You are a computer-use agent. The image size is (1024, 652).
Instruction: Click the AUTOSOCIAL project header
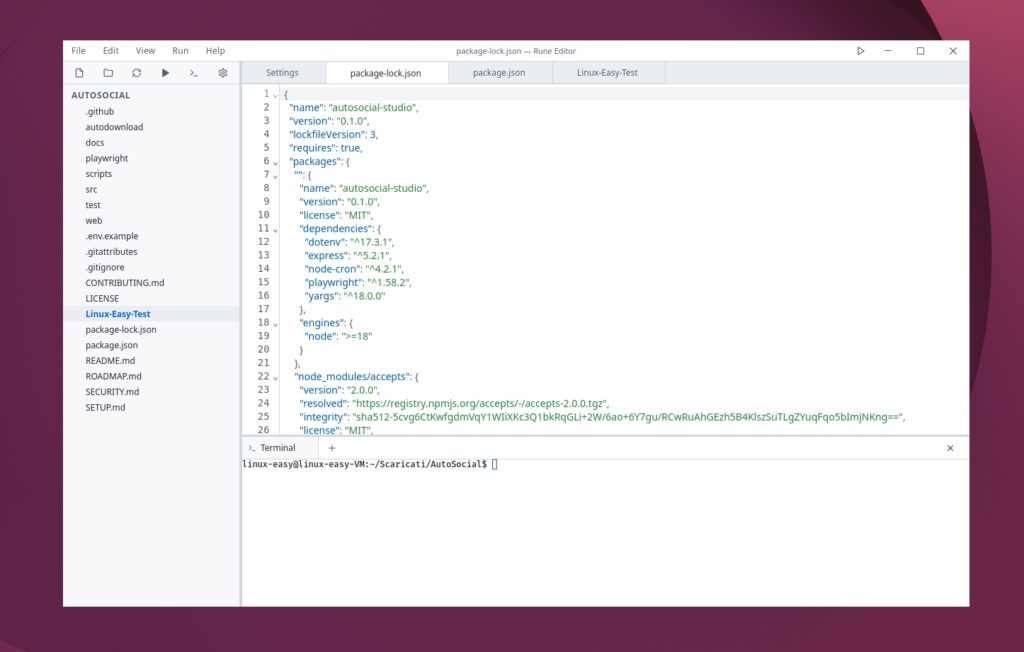pyautogui.click(x=101, y=95)
